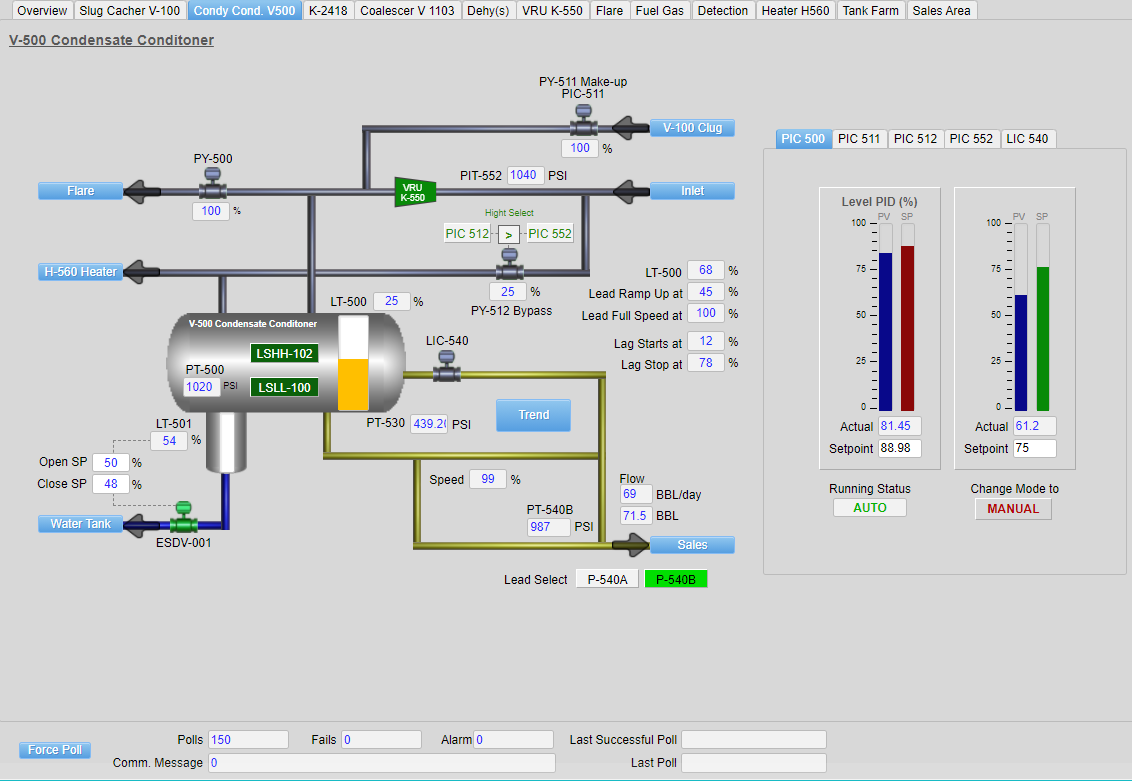
Task: Click the AUTO running status indicator
Action: click(x=870, y=507)
